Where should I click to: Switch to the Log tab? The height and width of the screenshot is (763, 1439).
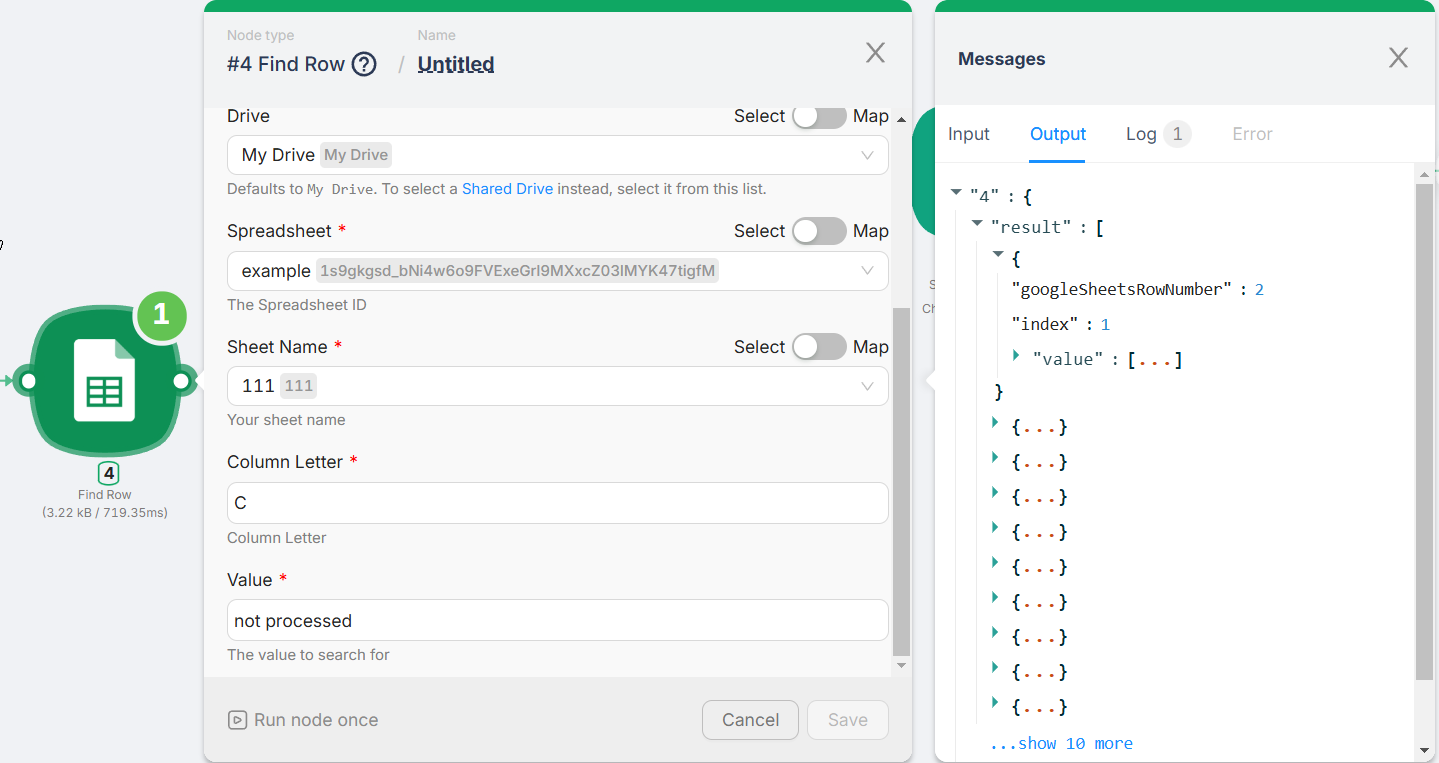[1141, 134]
